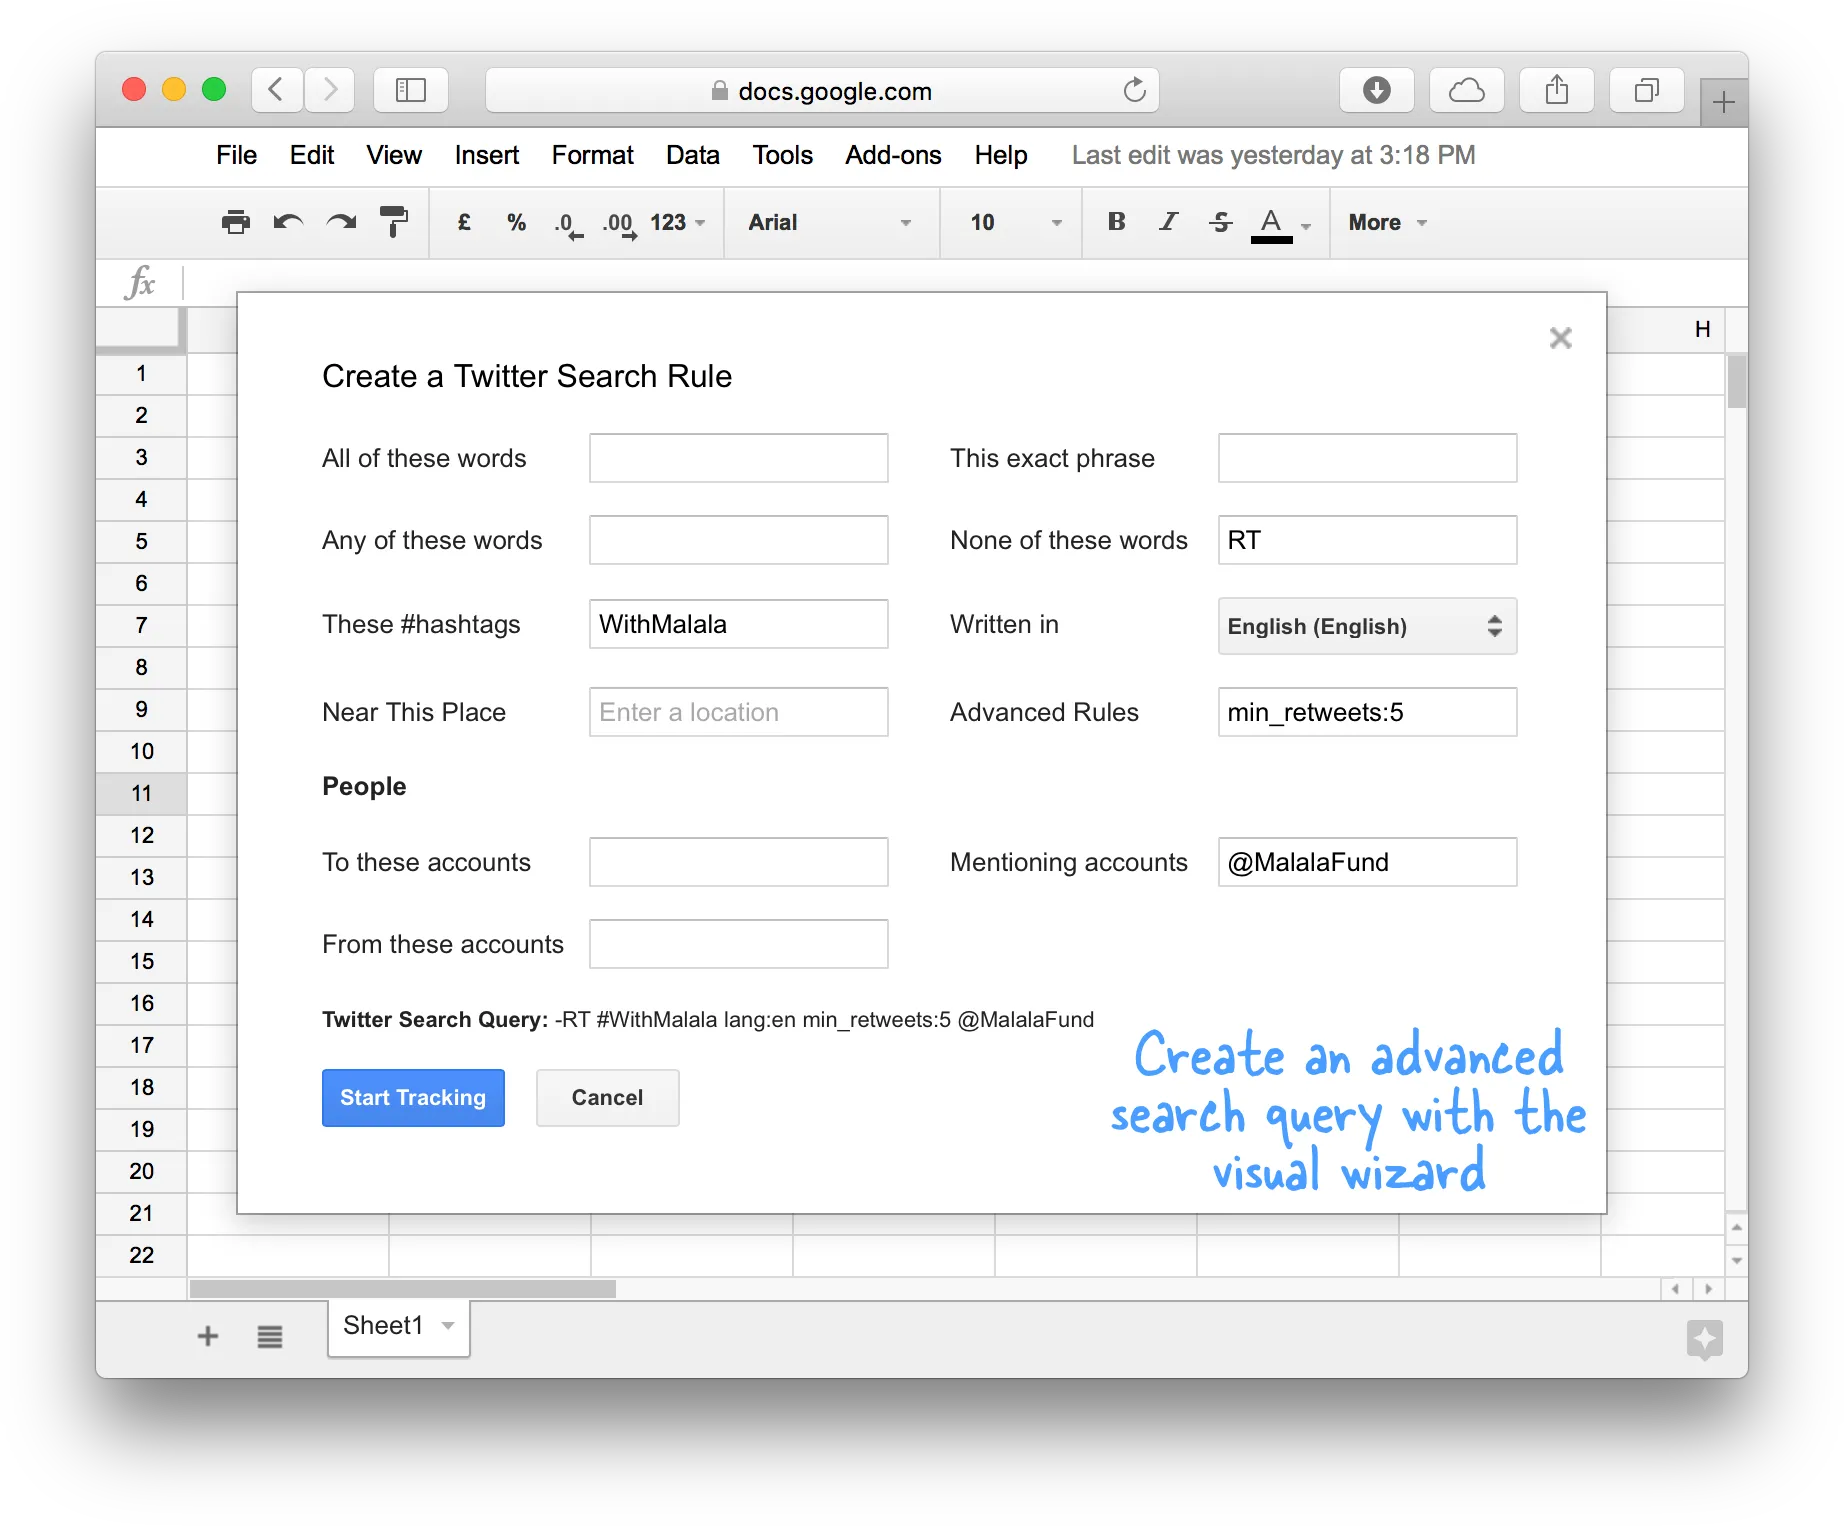Open the Written in language dropdown

coord(1367,626)
